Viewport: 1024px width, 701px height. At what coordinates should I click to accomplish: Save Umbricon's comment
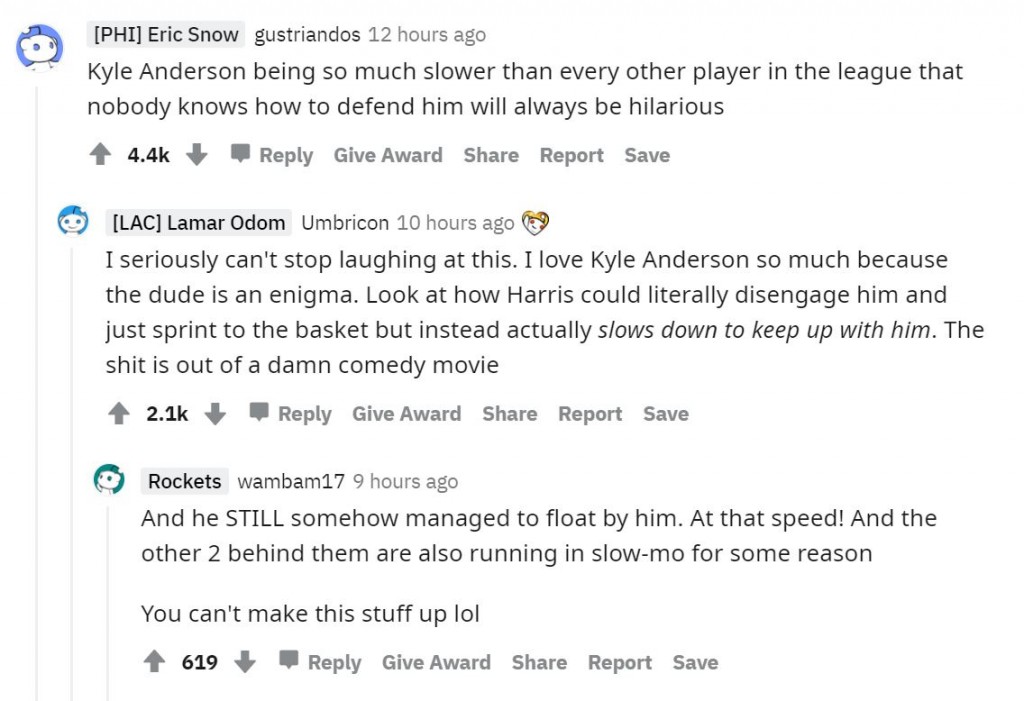(x=665, y=413)
